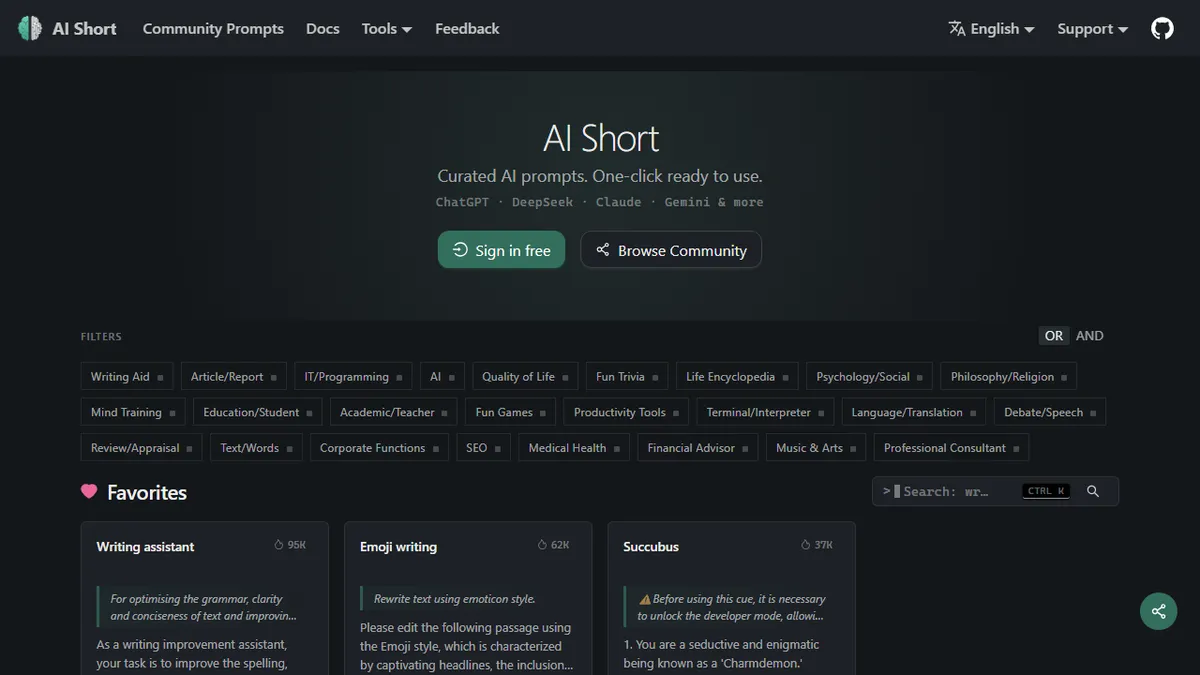Select the AND filter mode

click(x=1090, y=336)
